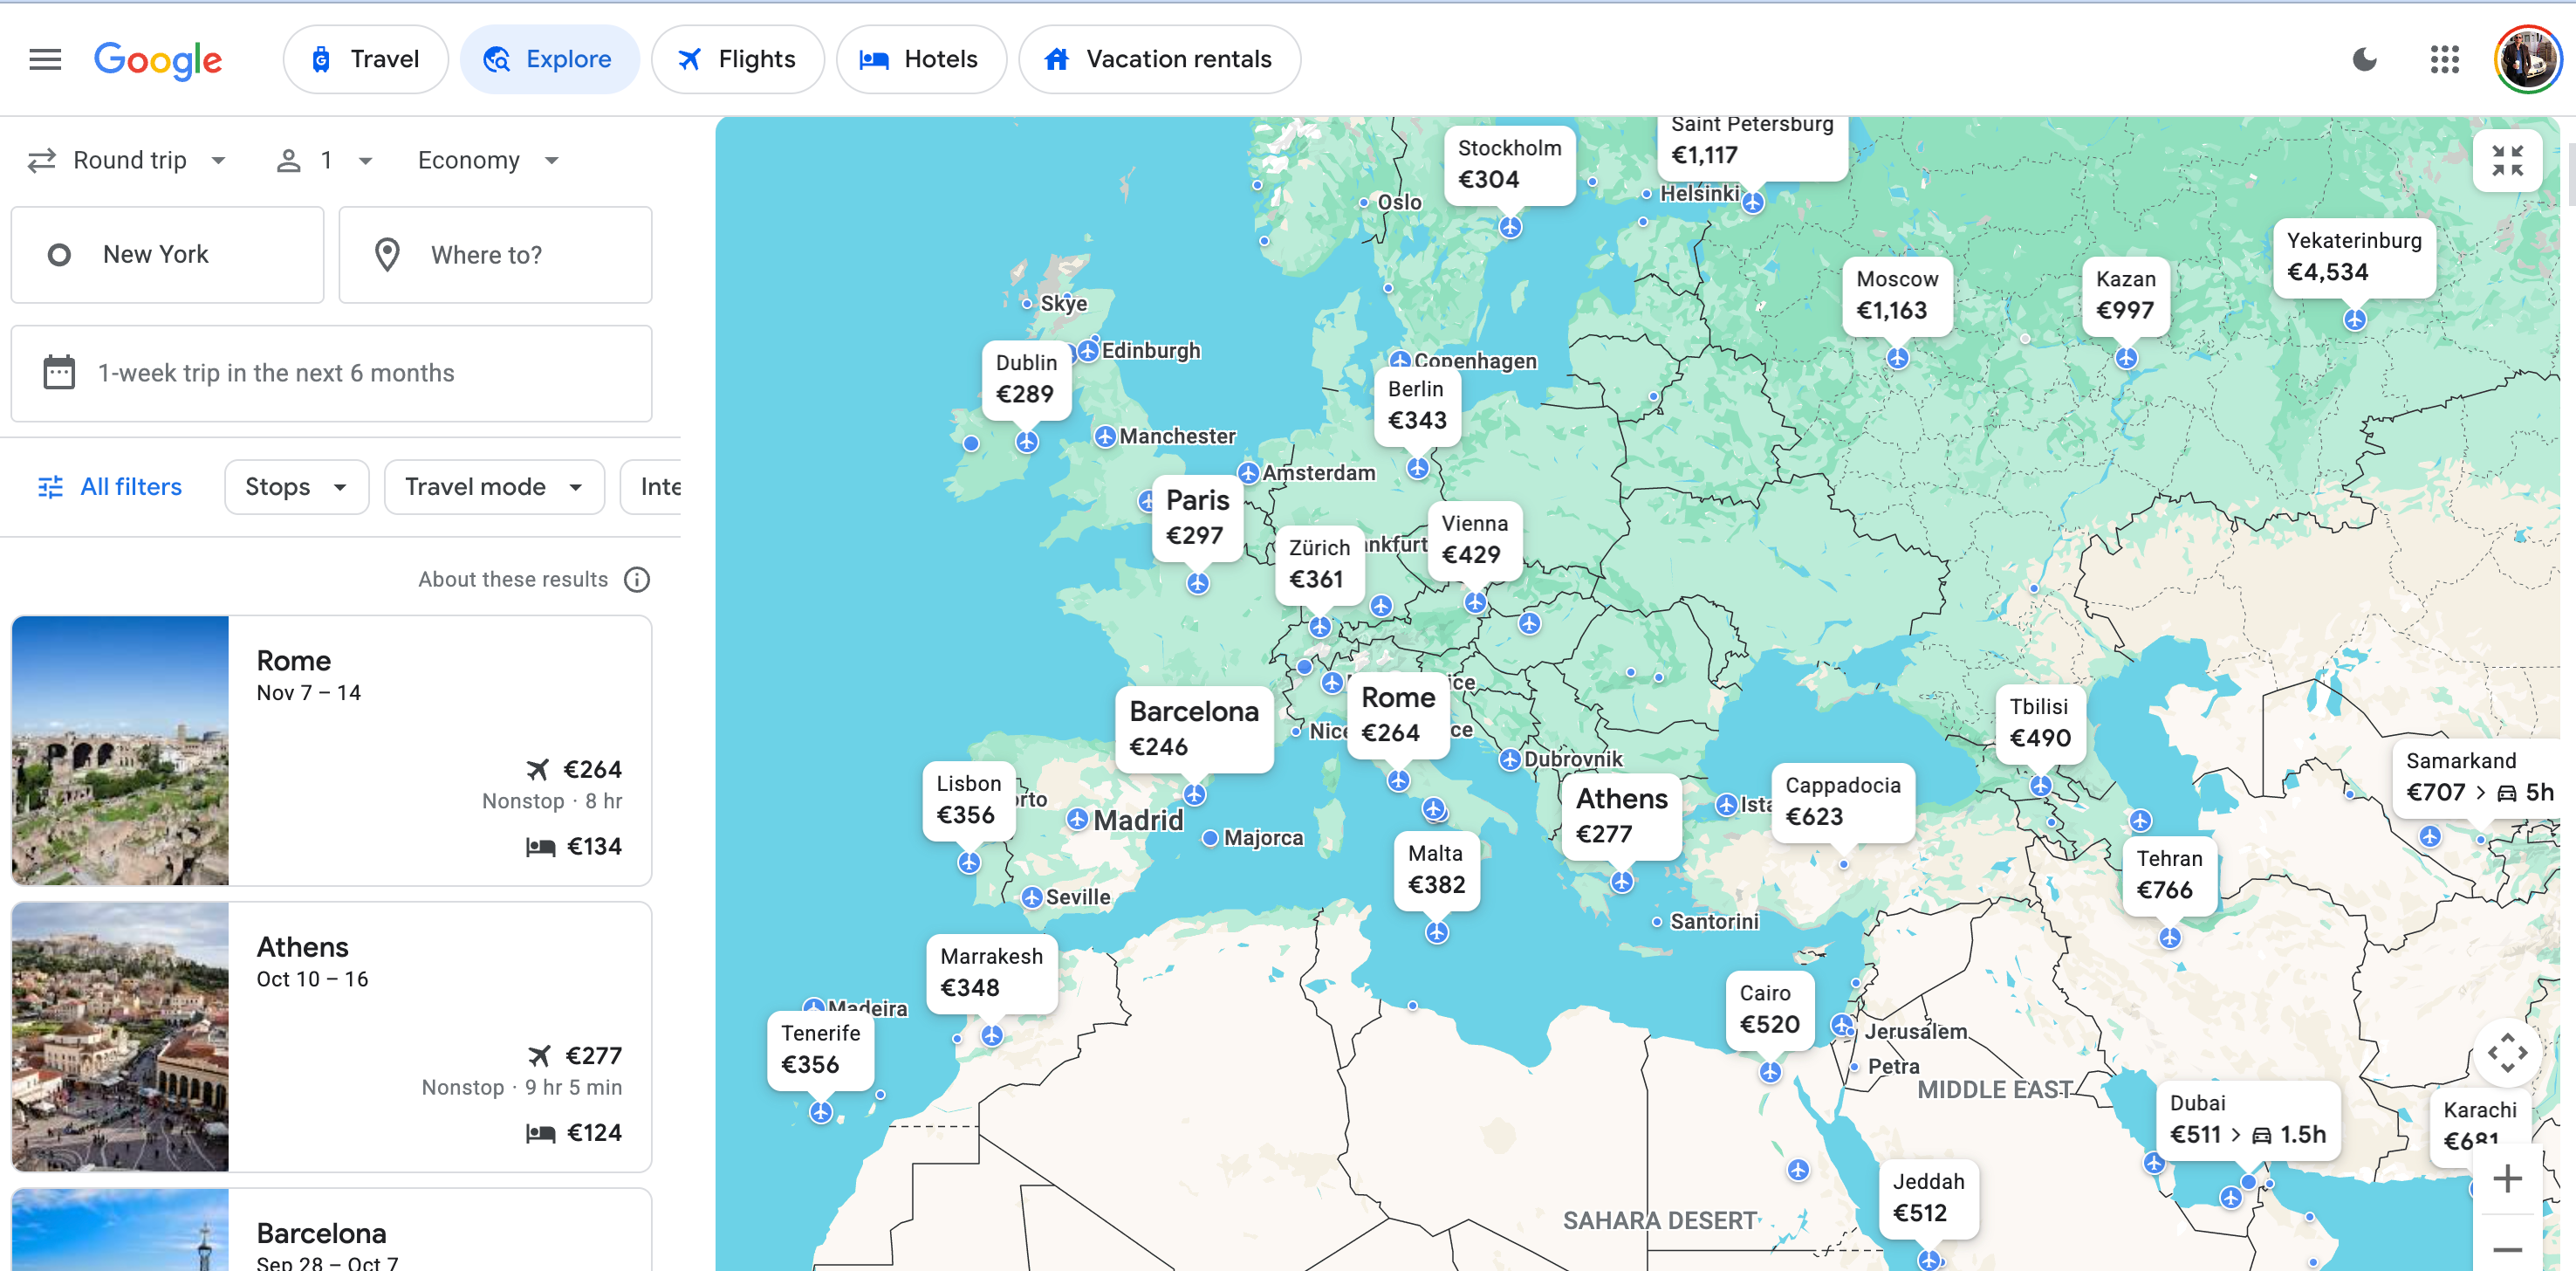Open the 1-week trip date selector
The height and width of the screenshot is (1271, 2576).
click(331, 373)
